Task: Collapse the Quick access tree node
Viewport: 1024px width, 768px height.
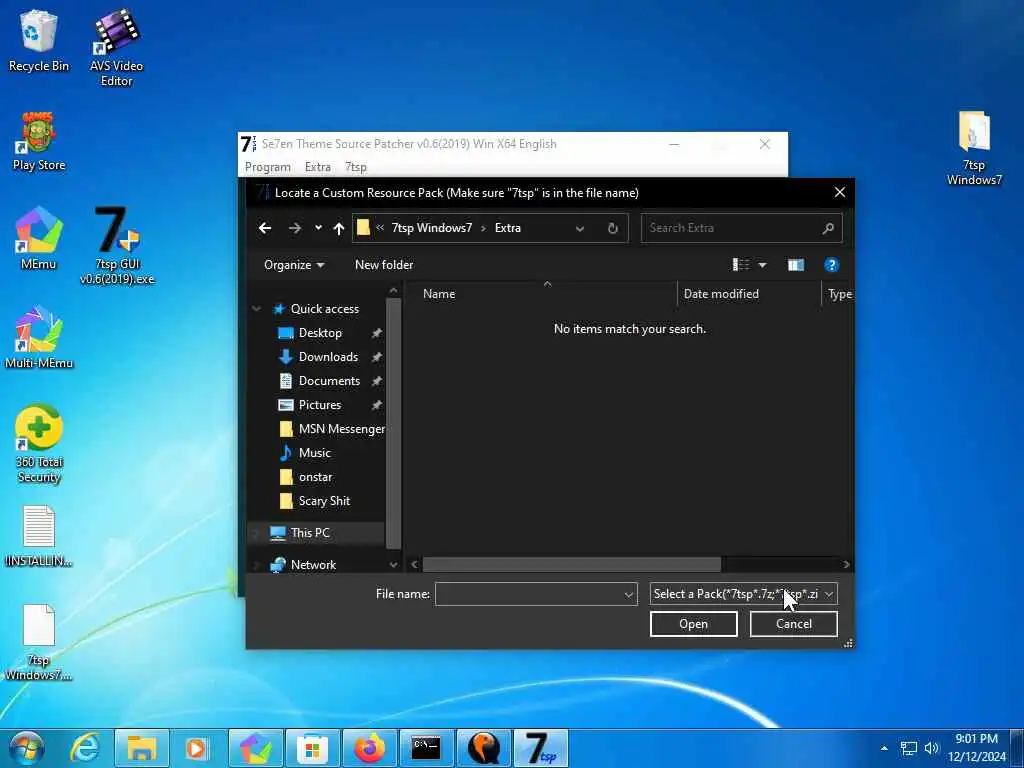Action: tap(257, 309)
